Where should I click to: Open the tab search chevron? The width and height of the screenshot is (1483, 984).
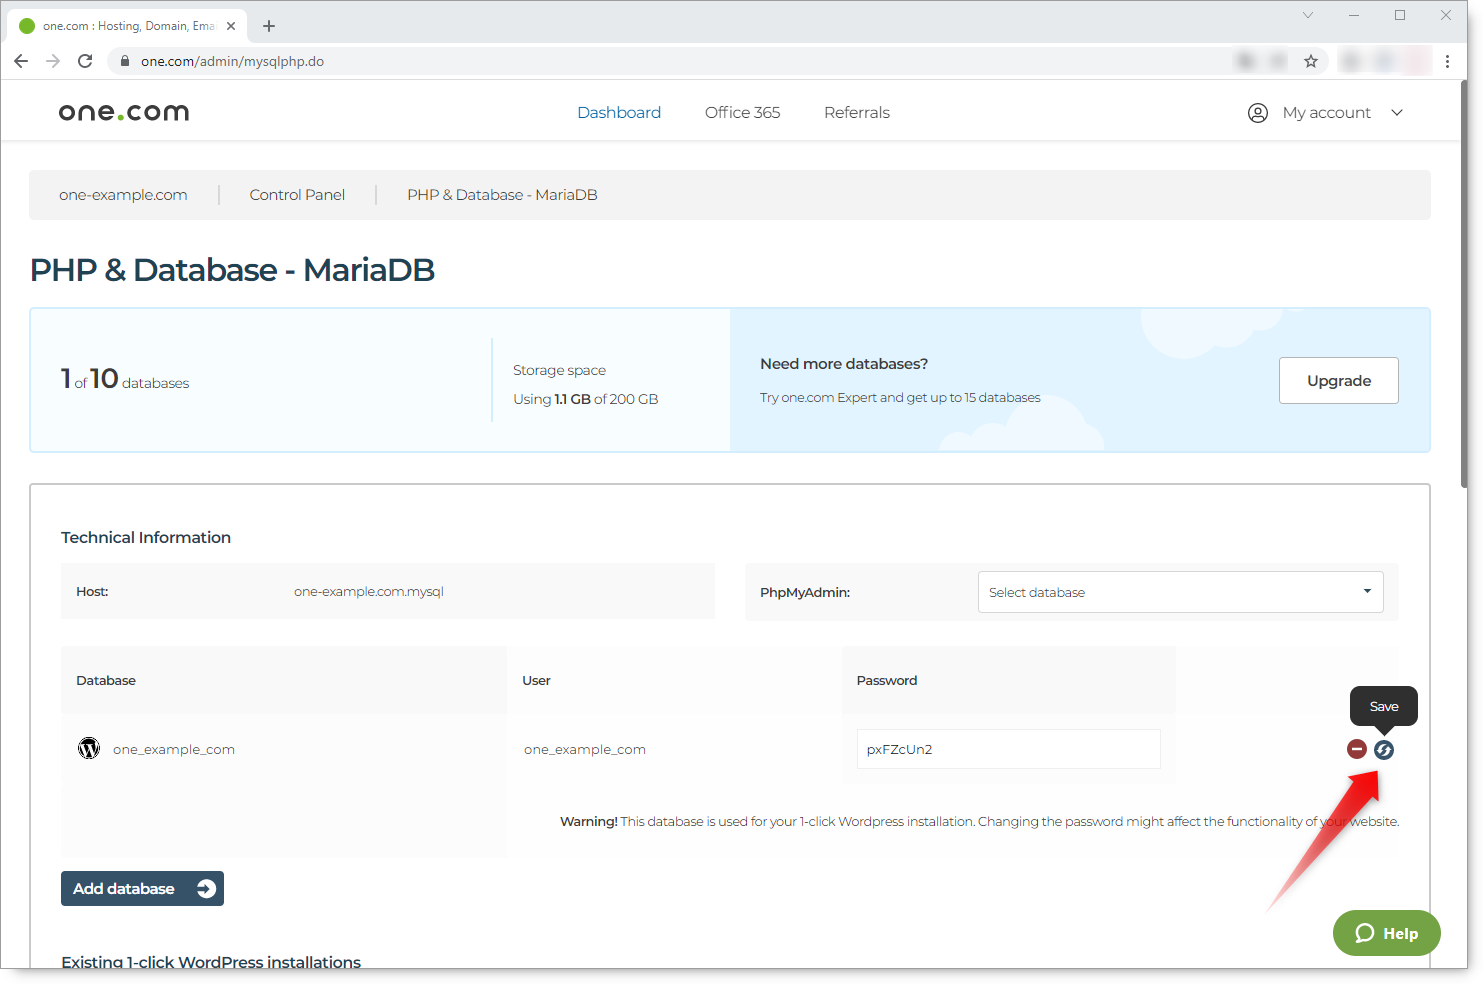coord(1308,15)
